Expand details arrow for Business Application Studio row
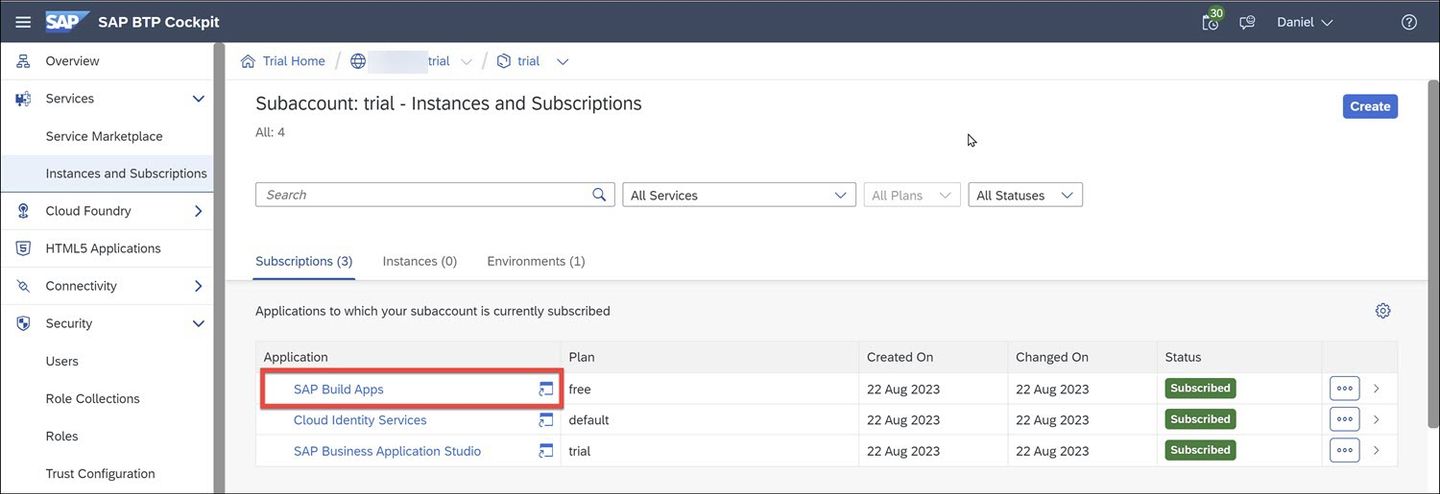 1377,451
